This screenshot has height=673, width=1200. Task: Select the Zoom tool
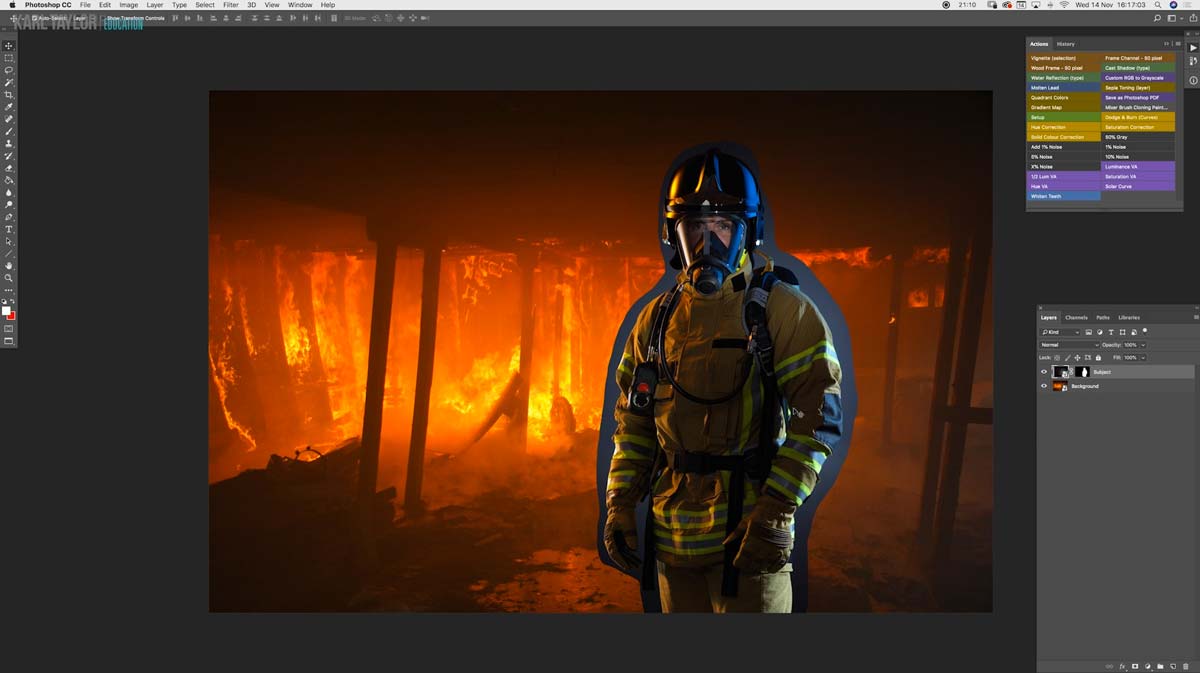[x=8, y=278]
